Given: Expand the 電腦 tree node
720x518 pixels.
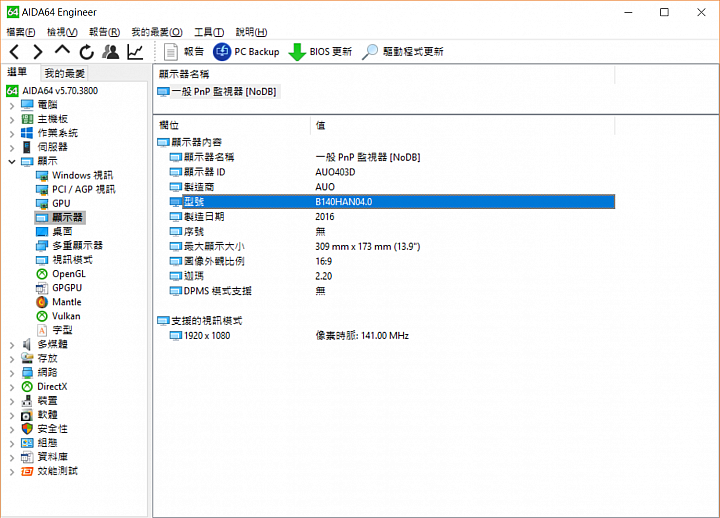Looking at the screenshot, I should click(x=12, y=106).
